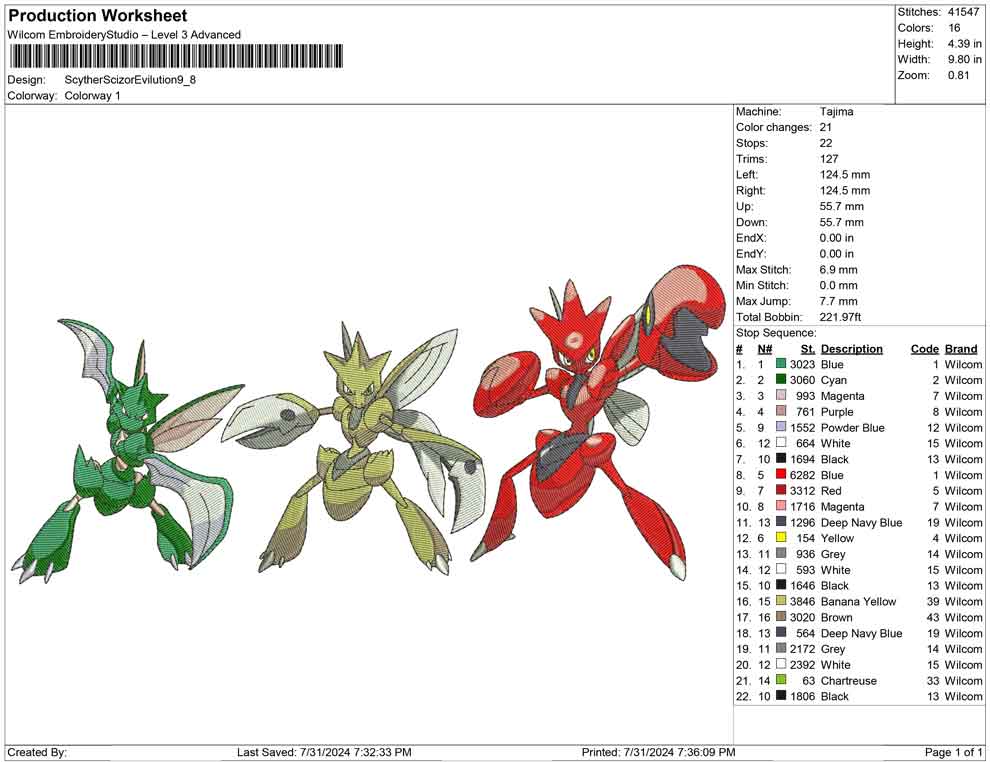Click the Colors value 16
The image size is (990, 762).
point(954,28)
